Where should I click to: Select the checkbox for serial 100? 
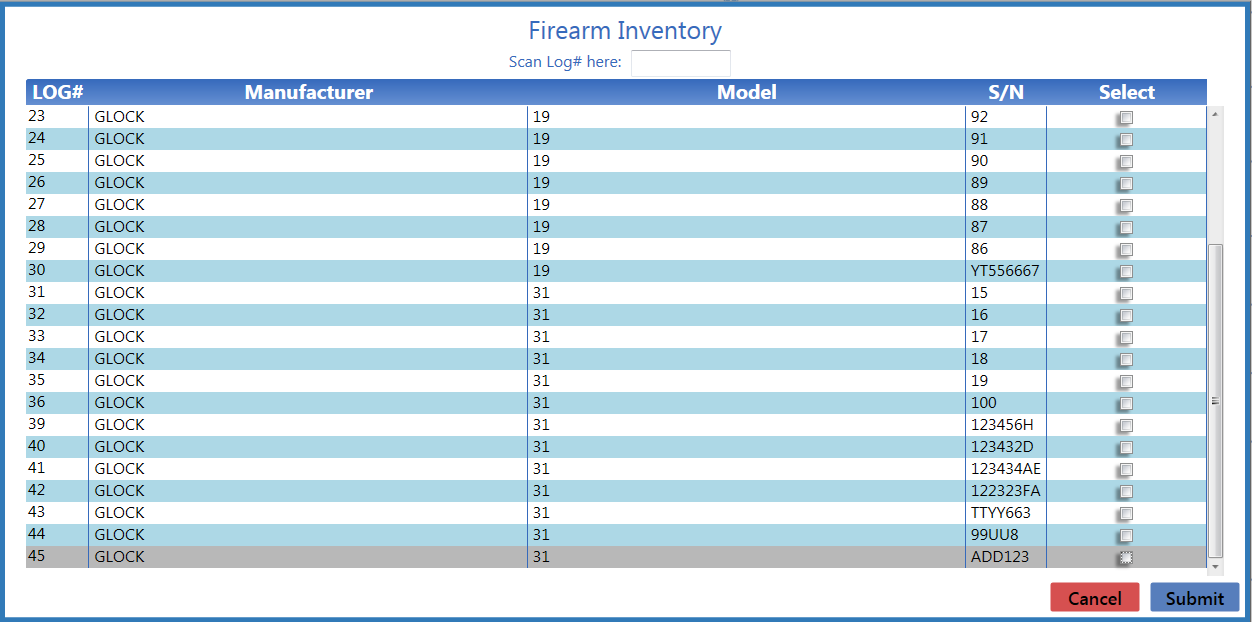(x=1126, y=404)
